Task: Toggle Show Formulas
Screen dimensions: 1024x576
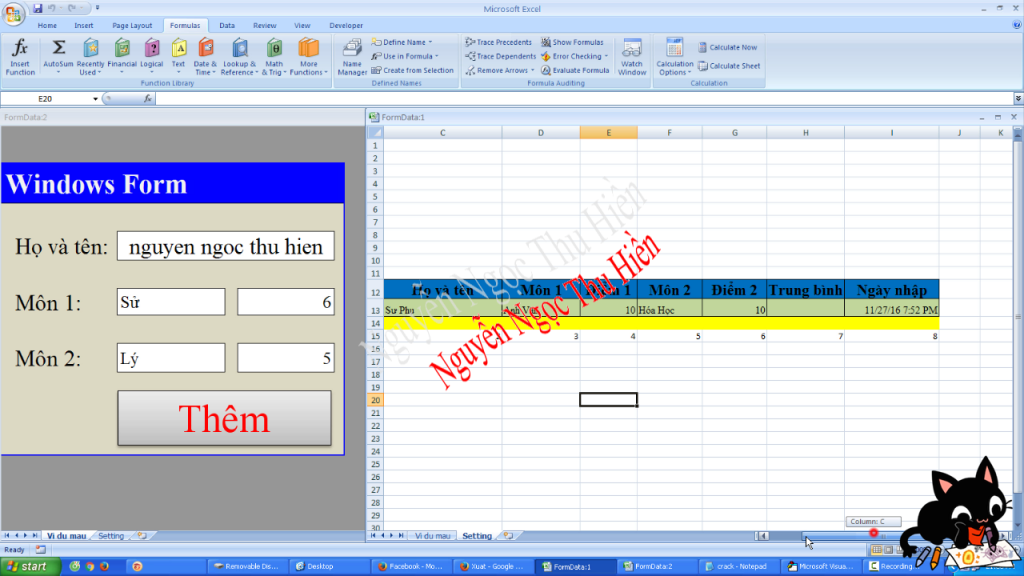Action: 572,43
